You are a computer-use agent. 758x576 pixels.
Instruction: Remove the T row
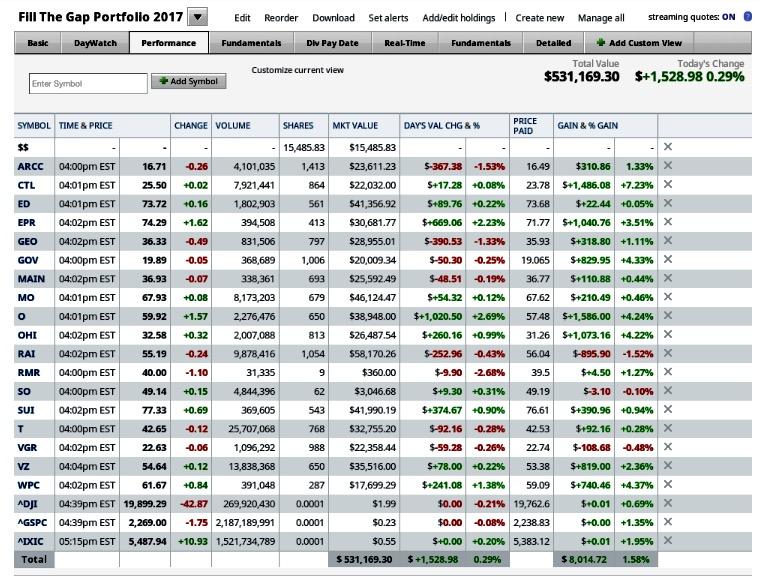668,428
